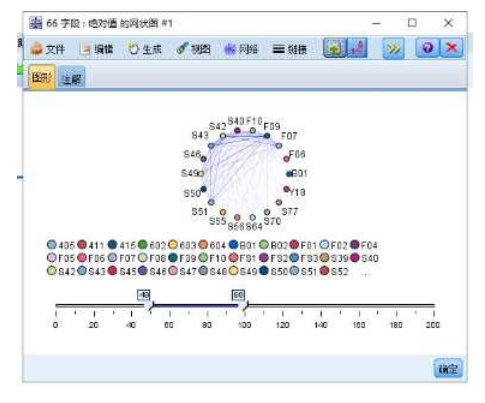The image size is (485, 403).
Task: Click the upper slider handle near 100
Action: pyautogui.click(x=246, y=306)
